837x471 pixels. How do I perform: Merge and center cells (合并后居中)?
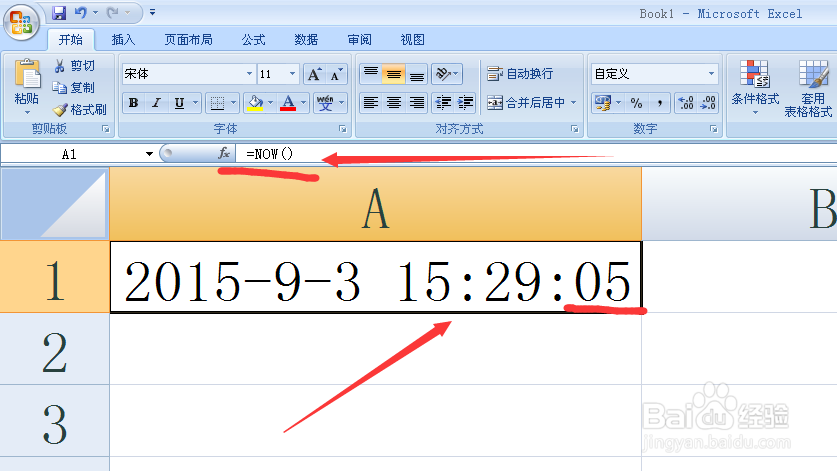coord(526,103)
